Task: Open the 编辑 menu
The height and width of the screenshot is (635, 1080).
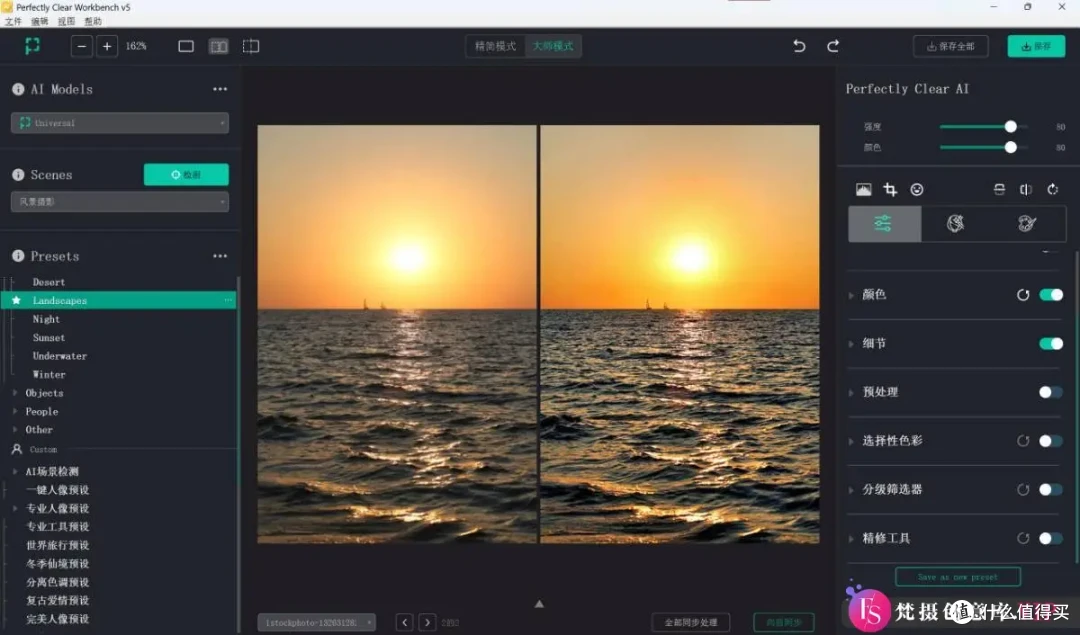Action: [x=39, y=21]
